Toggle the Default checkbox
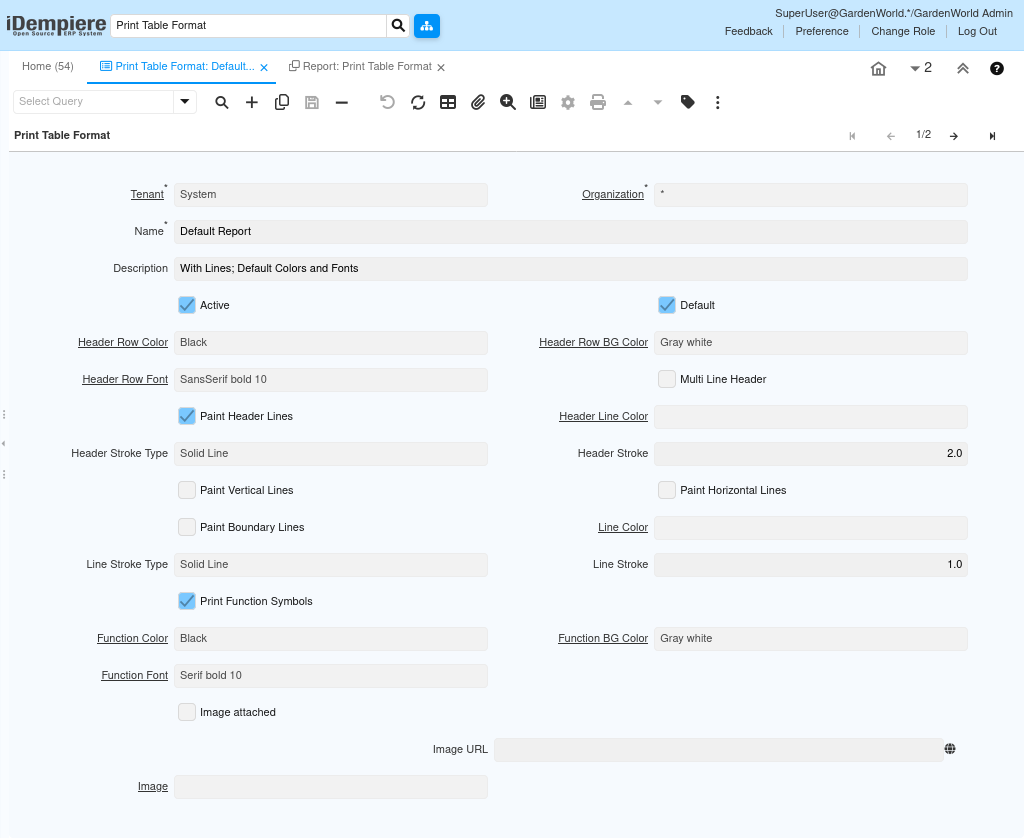 click(667, 305)
